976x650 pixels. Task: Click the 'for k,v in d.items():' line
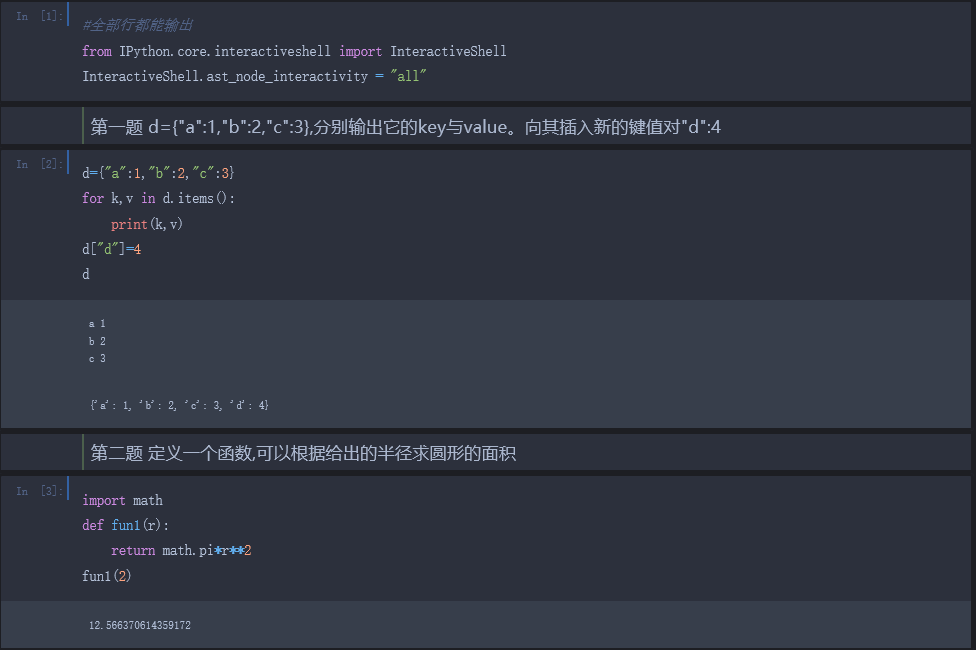click(158, 198)
